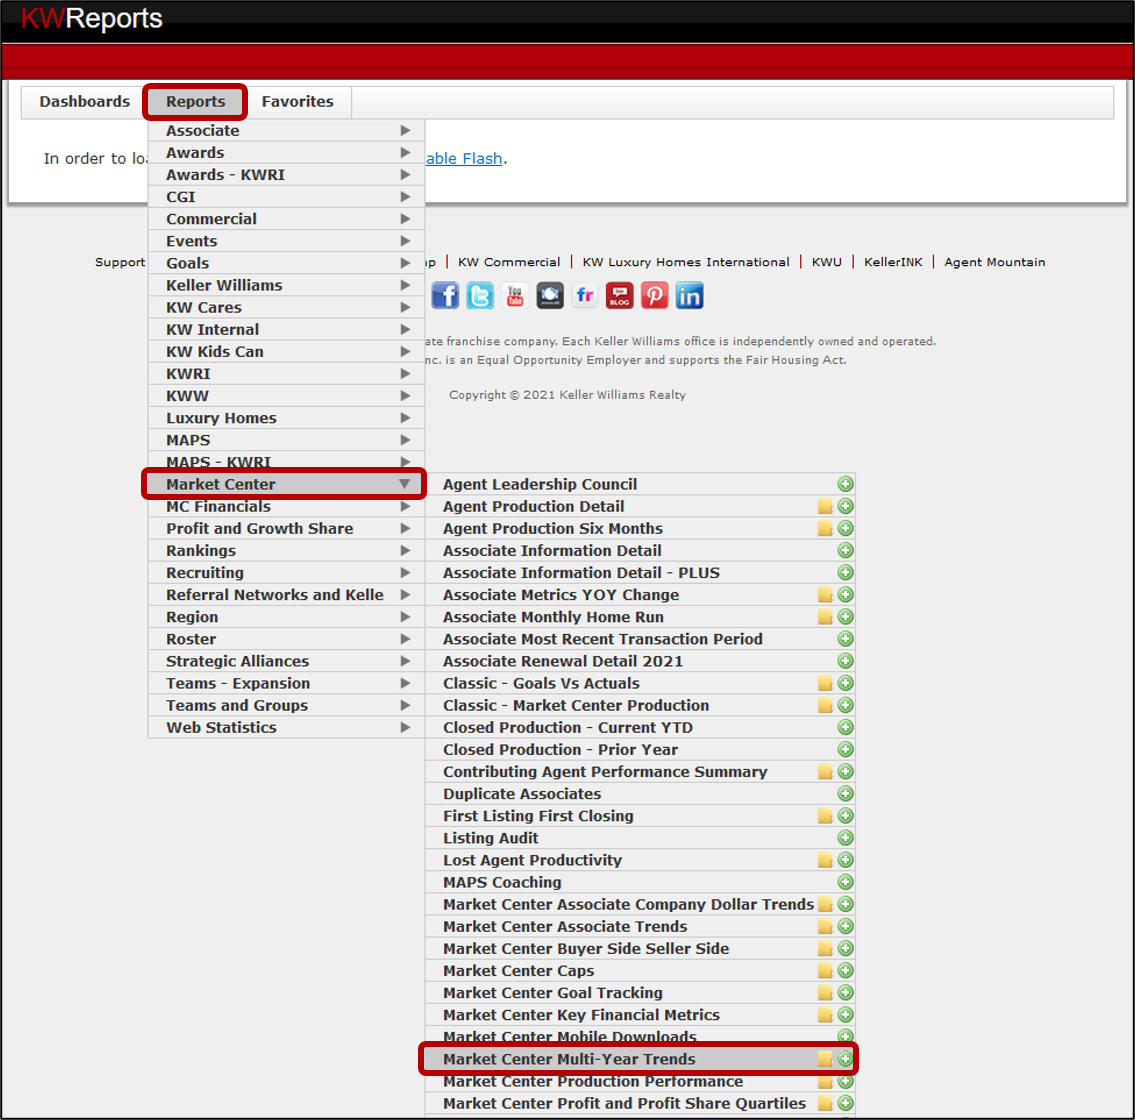1135x1120 pixels.
Task: Click folder icon for Agent Production Detail
Action: click(x=824, y=506)
